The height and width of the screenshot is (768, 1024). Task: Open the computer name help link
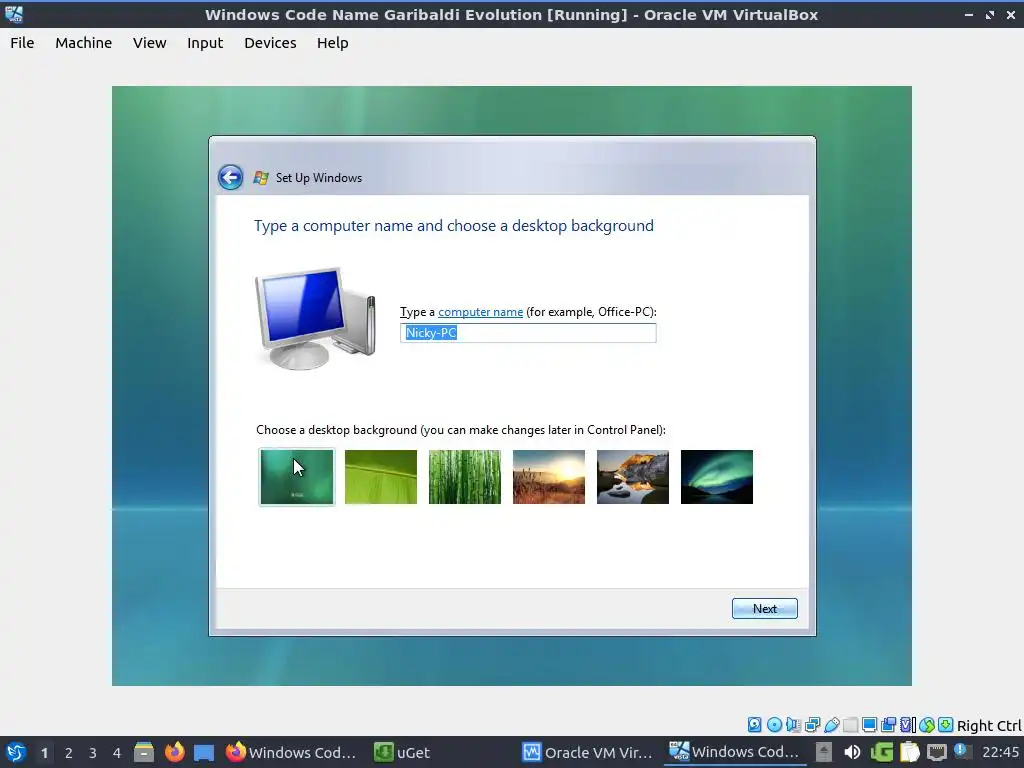[481, 312]
